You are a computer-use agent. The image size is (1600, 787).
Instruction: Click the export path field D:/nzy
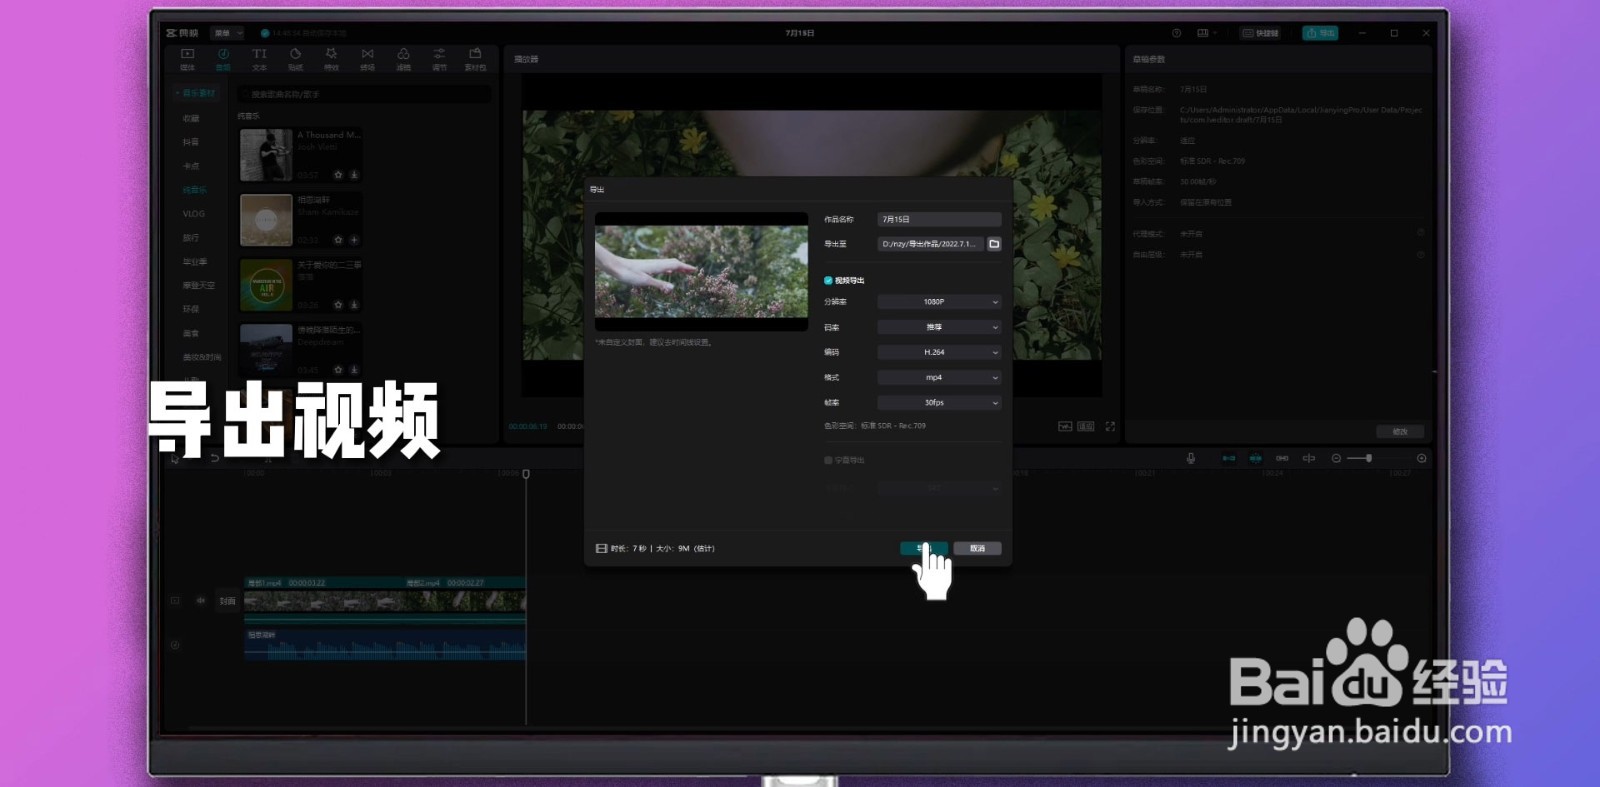click(x=930, y=244)
